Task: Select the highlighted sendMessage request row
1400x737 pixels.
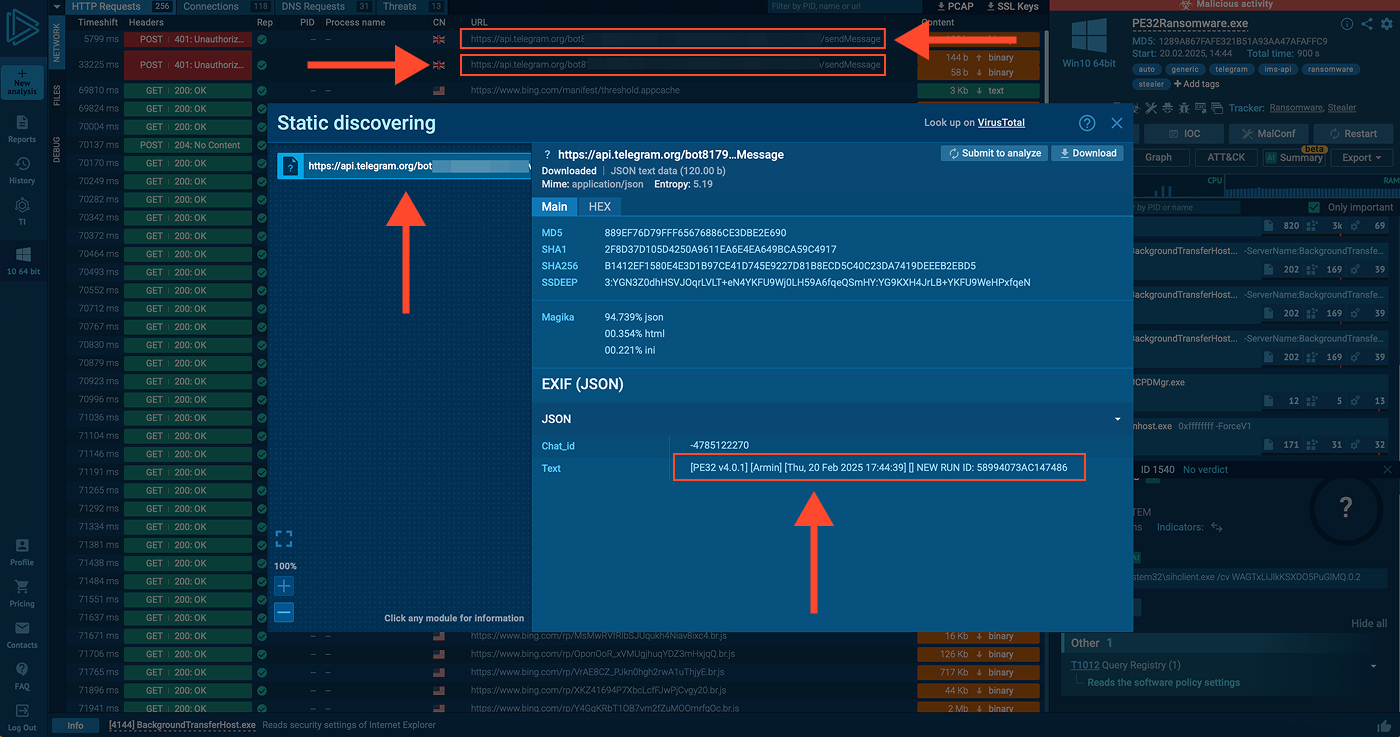Action: pos(672,38)
